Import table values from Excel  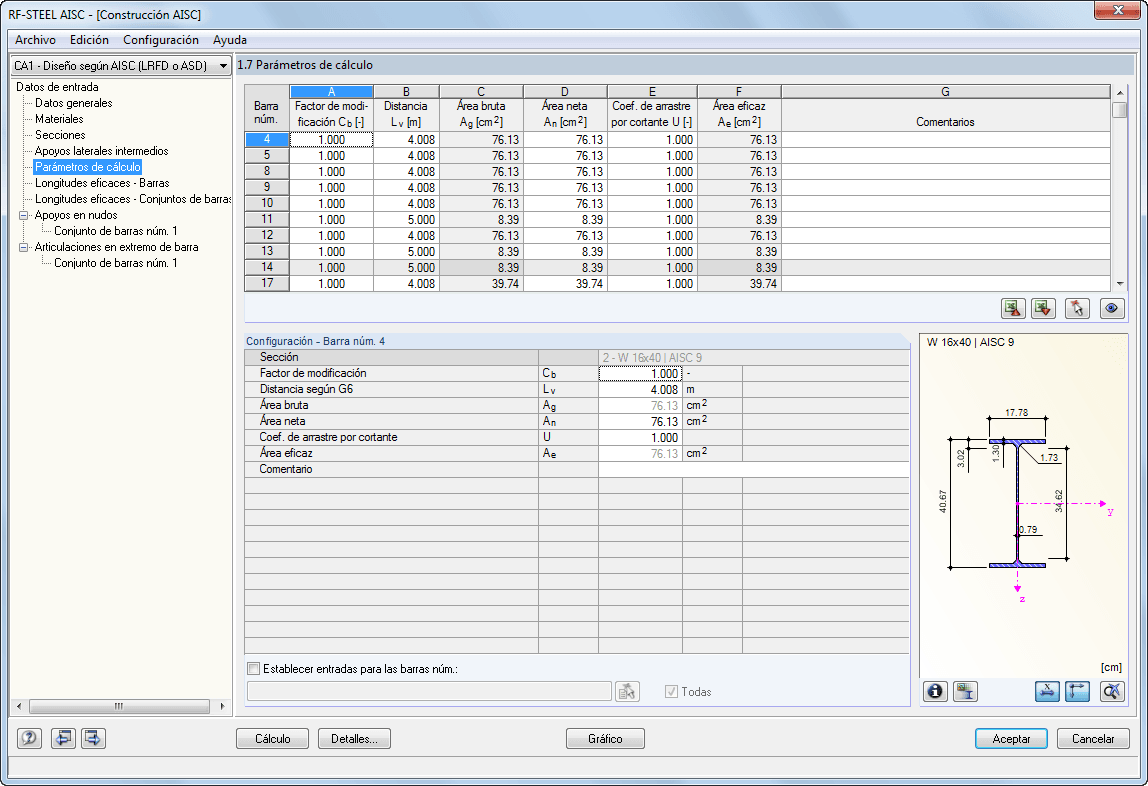coord(1042,308)
